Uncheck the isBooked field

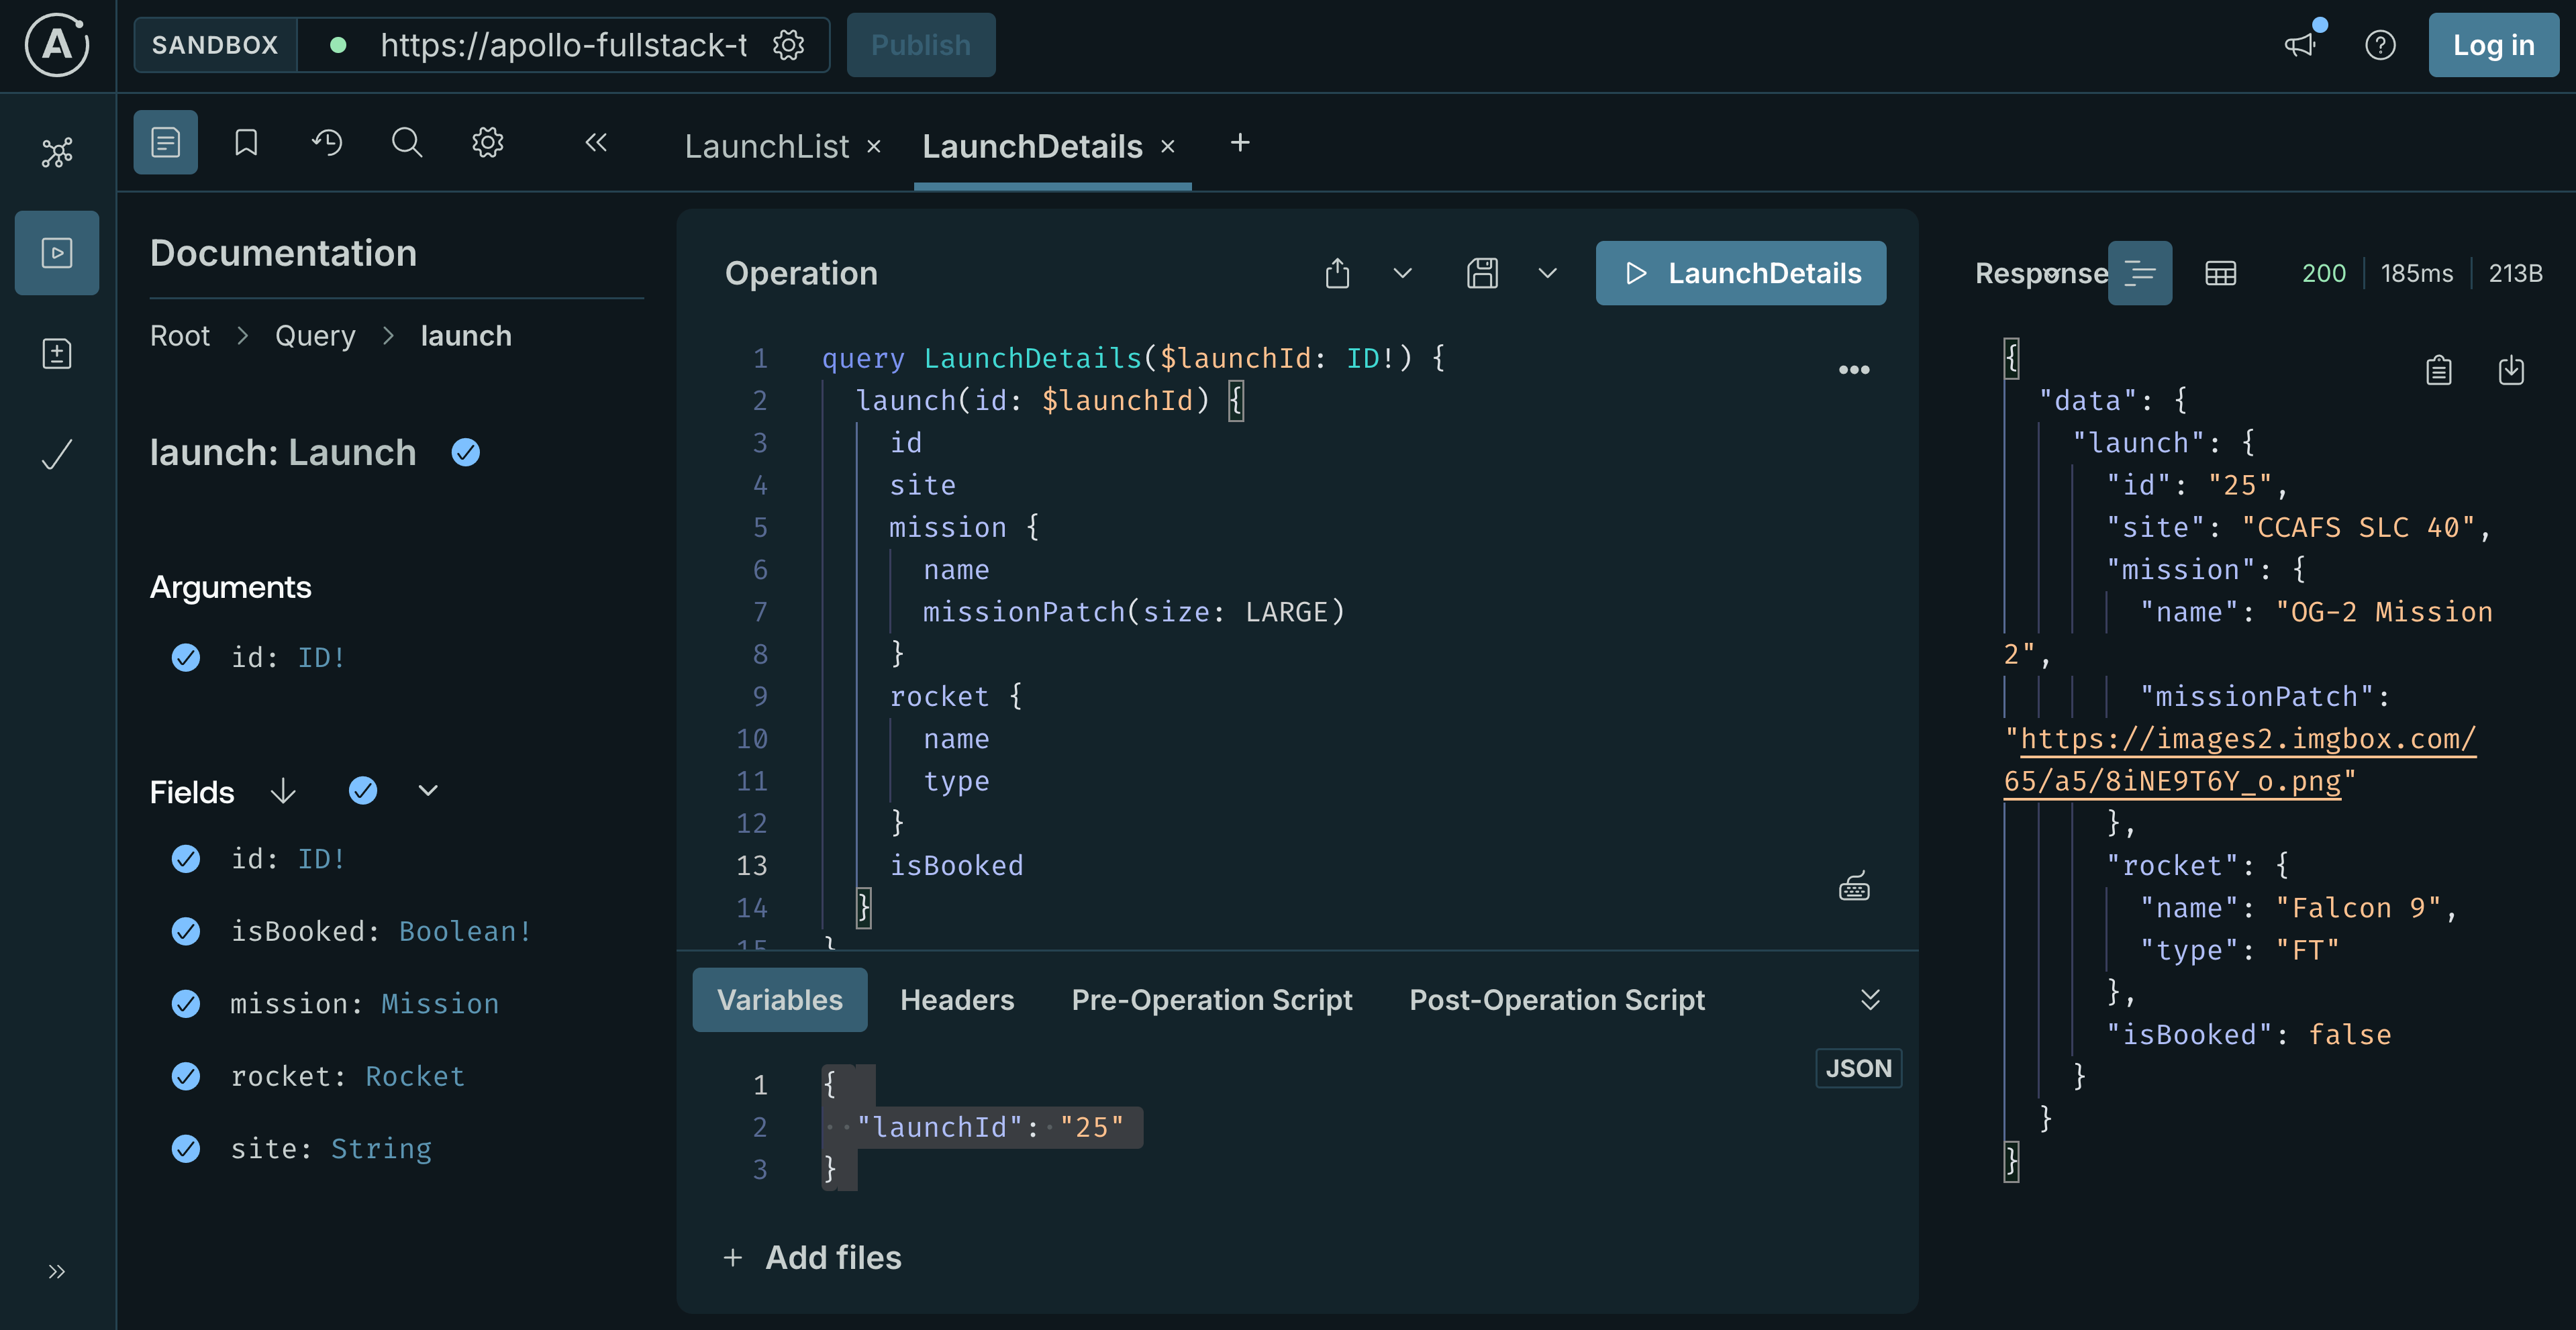186,931
